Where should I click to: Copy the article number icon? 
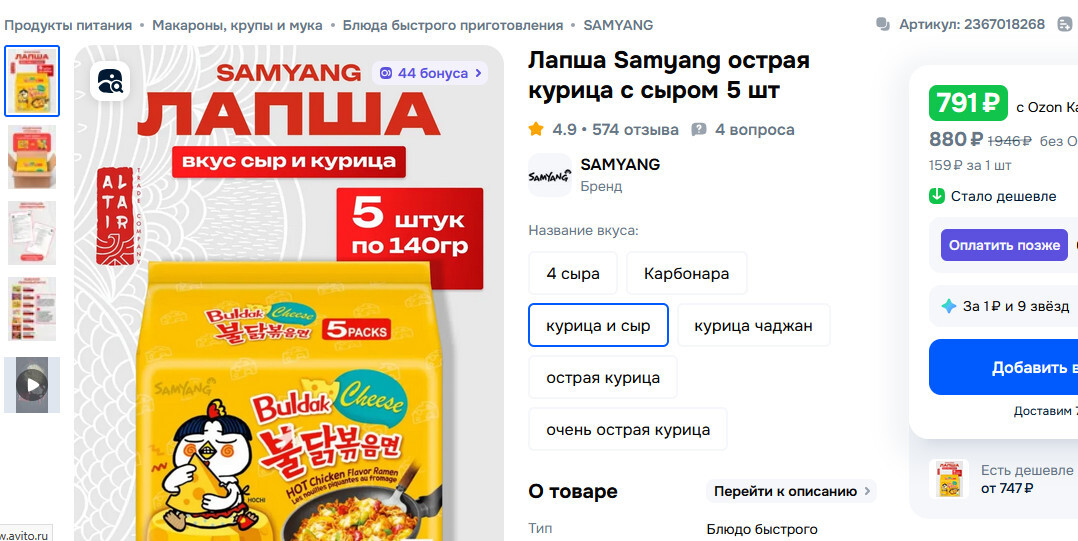click(1064, 25)
